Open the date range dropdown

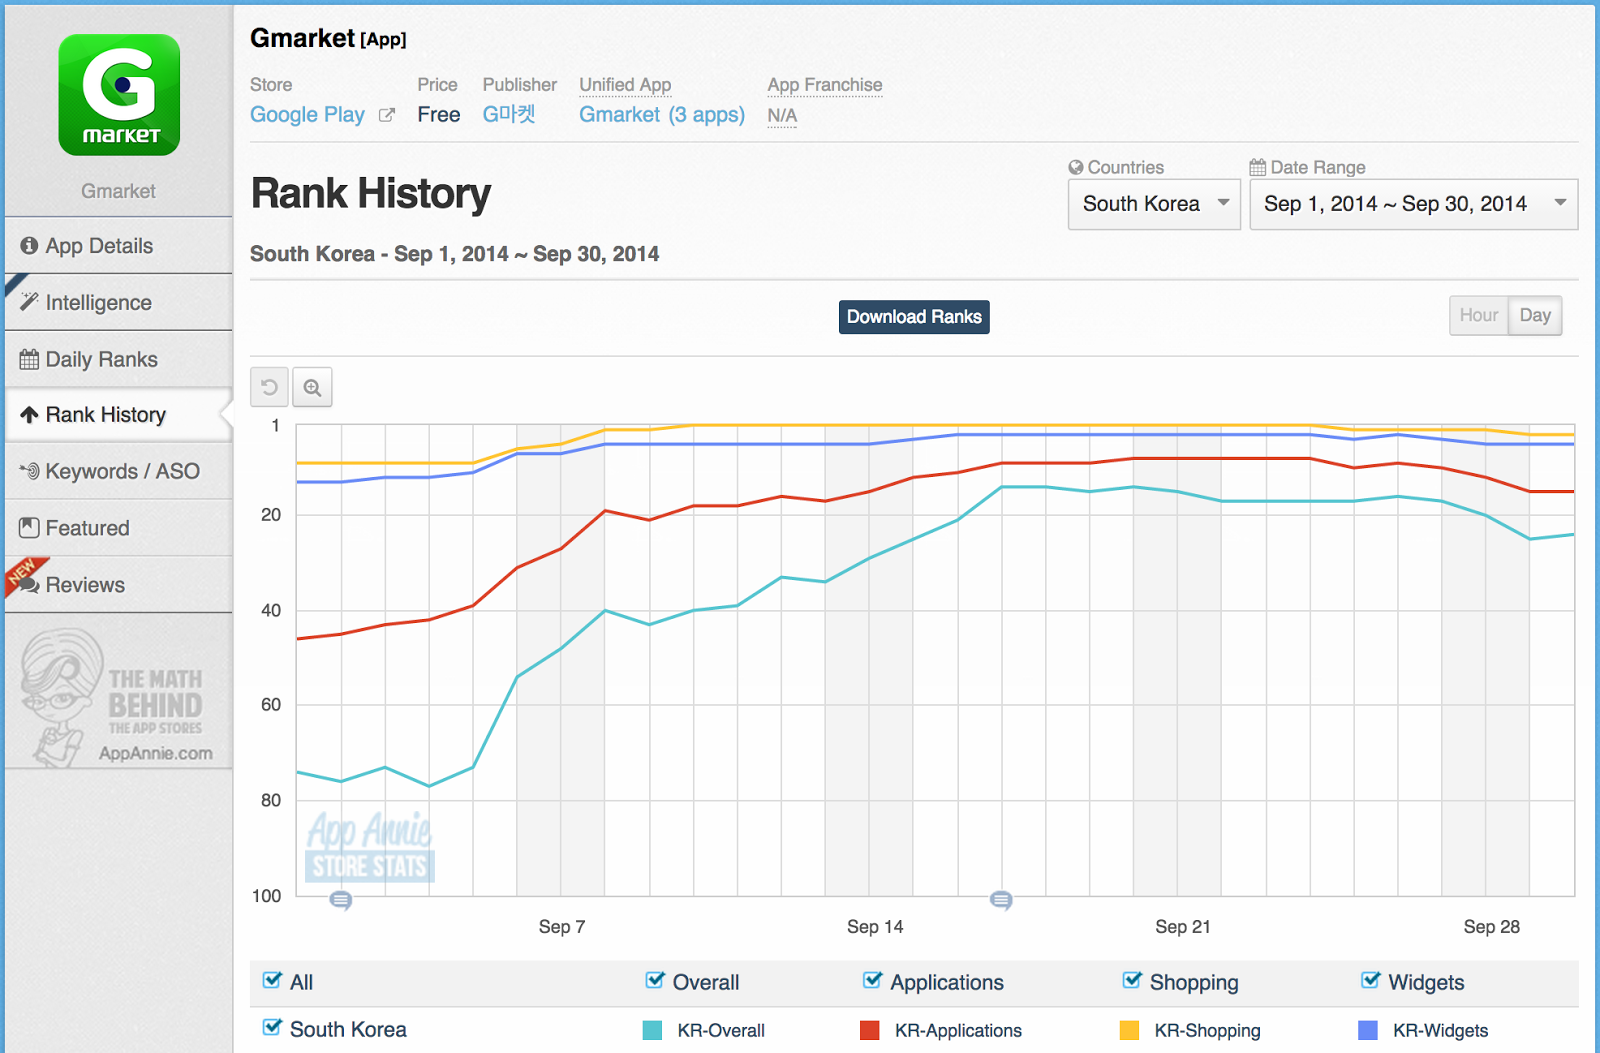click(1414, 204)
